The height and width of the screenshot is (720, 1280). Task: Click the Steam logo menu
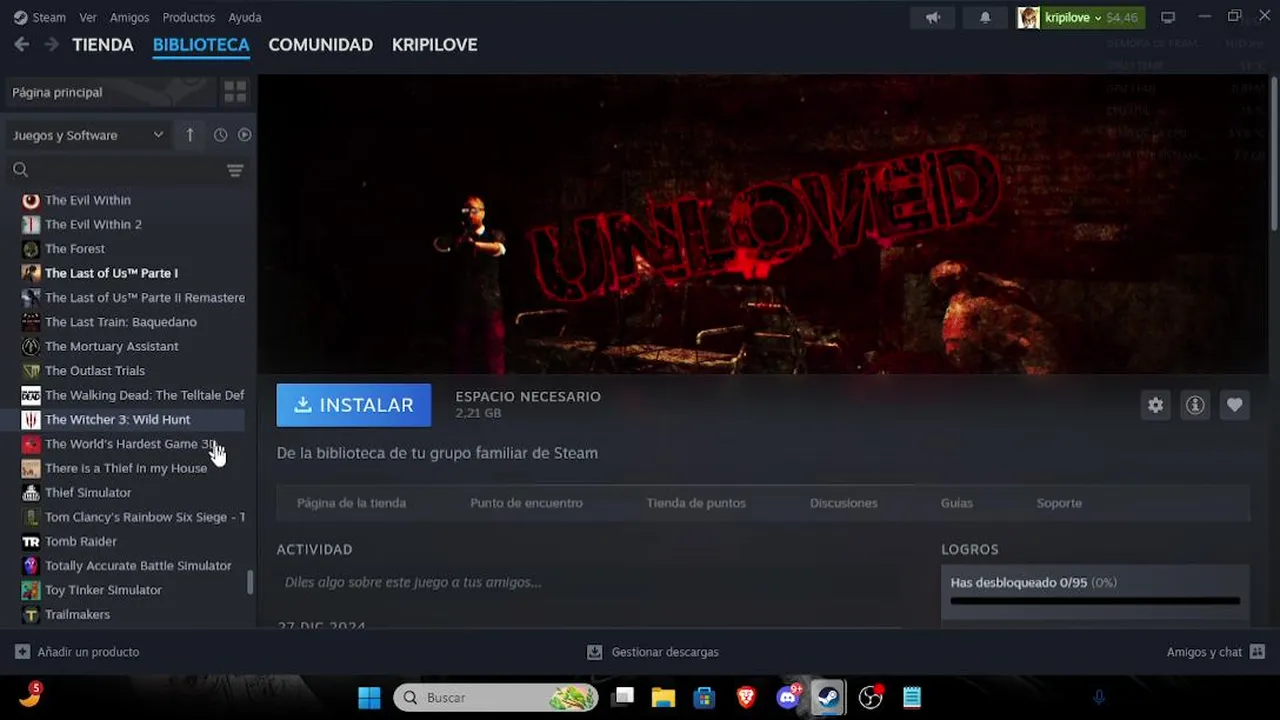tap(39, 17)
